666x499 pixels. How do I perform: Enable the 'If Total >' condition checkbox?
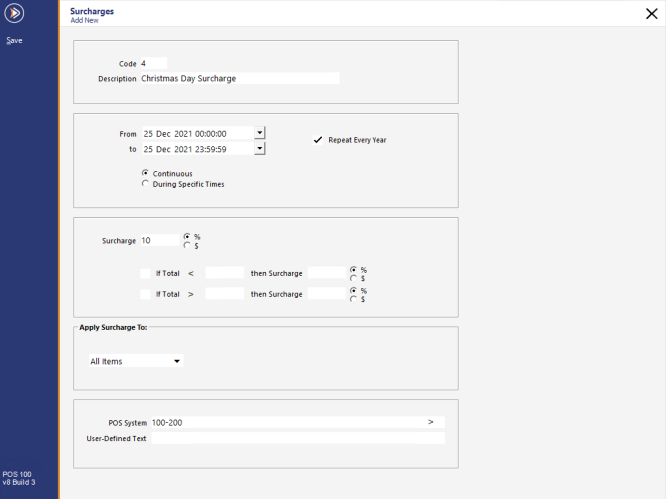click(x=145, y=294)
